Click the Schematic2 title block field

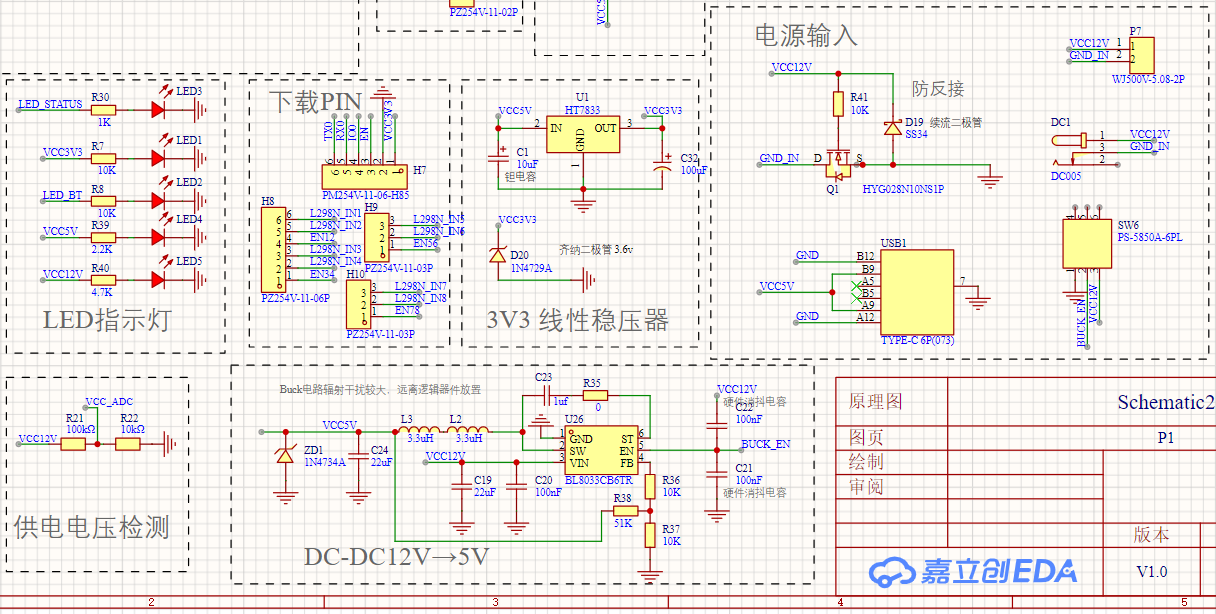(1165, 402)
